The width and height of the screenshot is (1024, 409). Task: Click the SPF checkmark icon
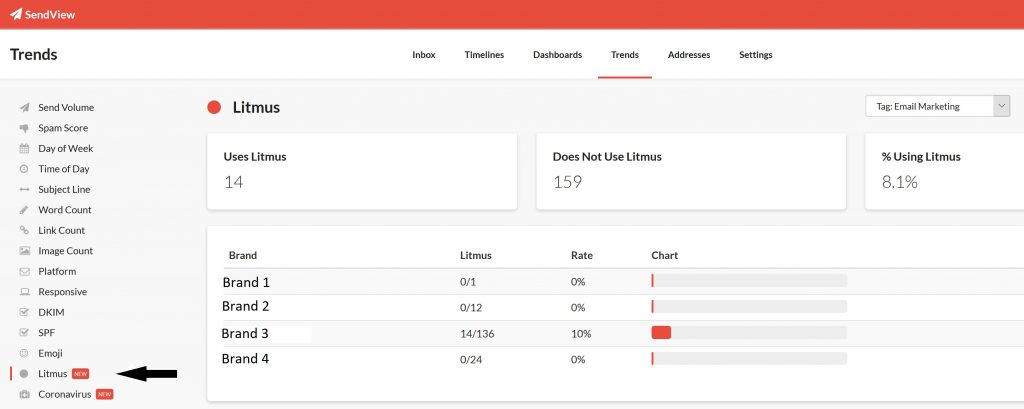[24, 333]
